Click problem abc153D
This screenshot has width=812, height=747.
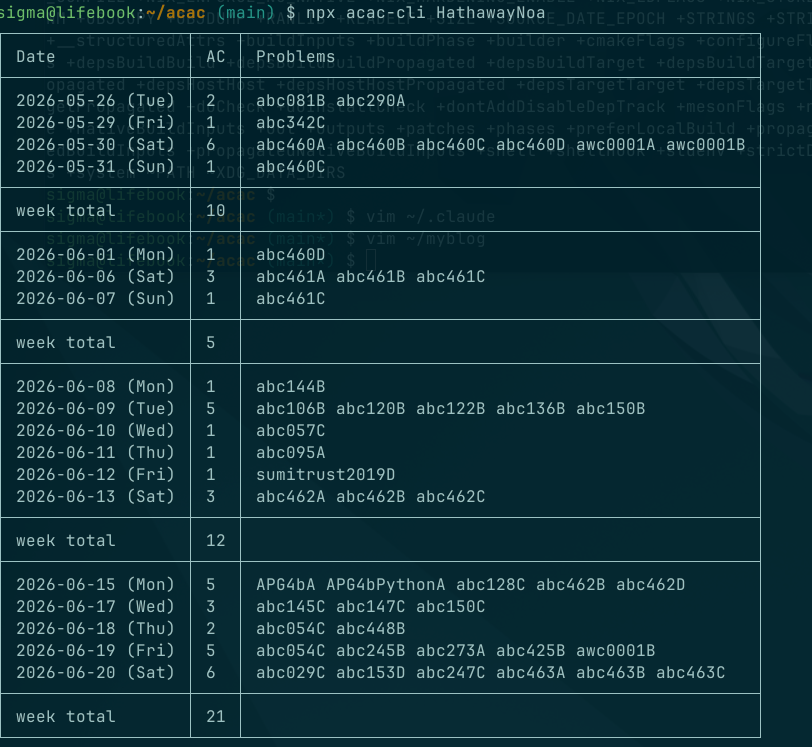click(x=371, y=673)
